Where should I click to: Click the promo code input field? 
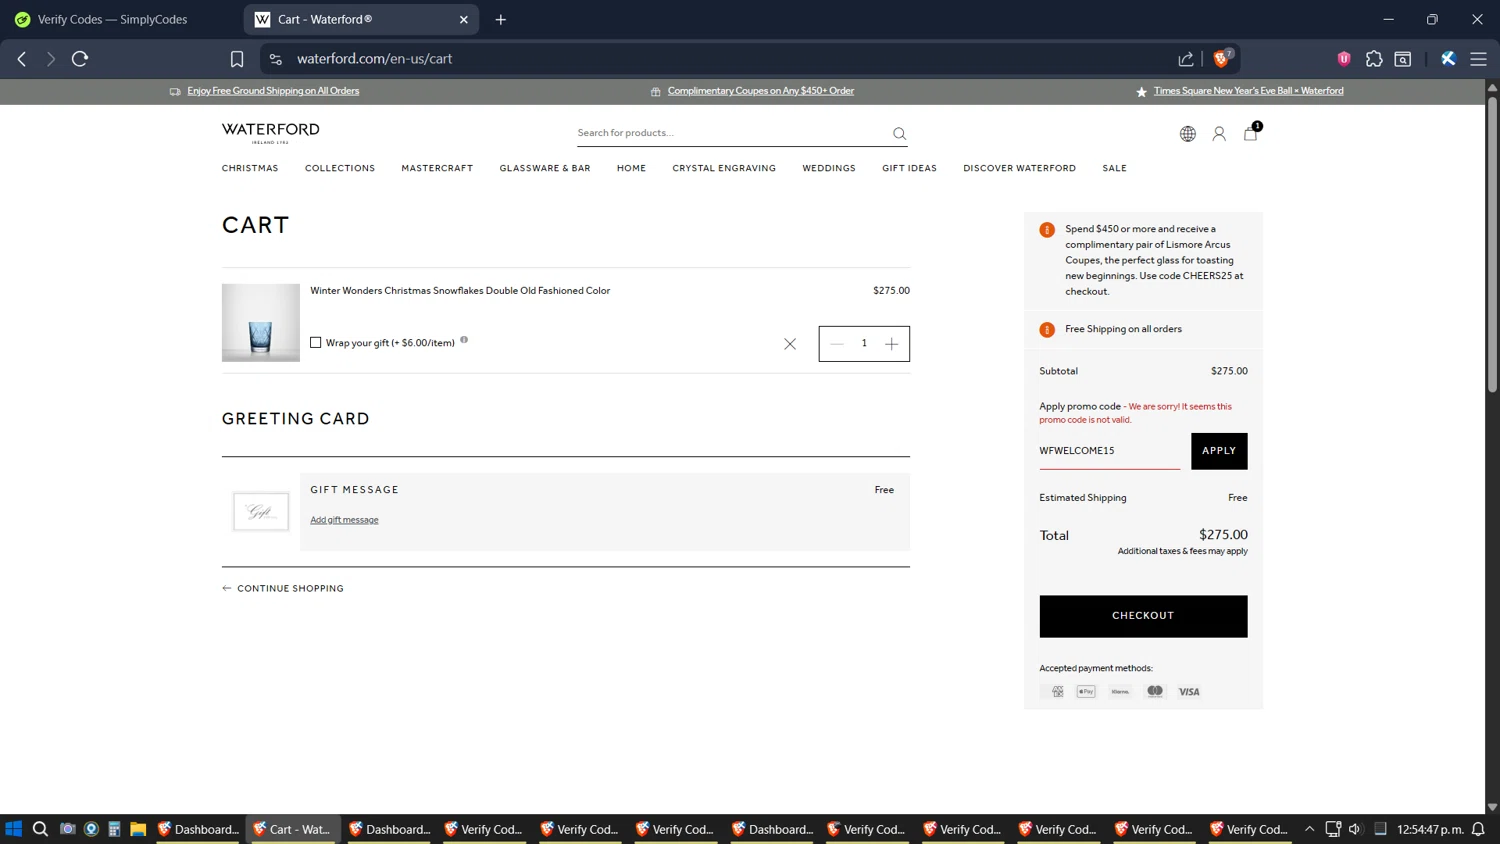click(x=1110, y=451)
